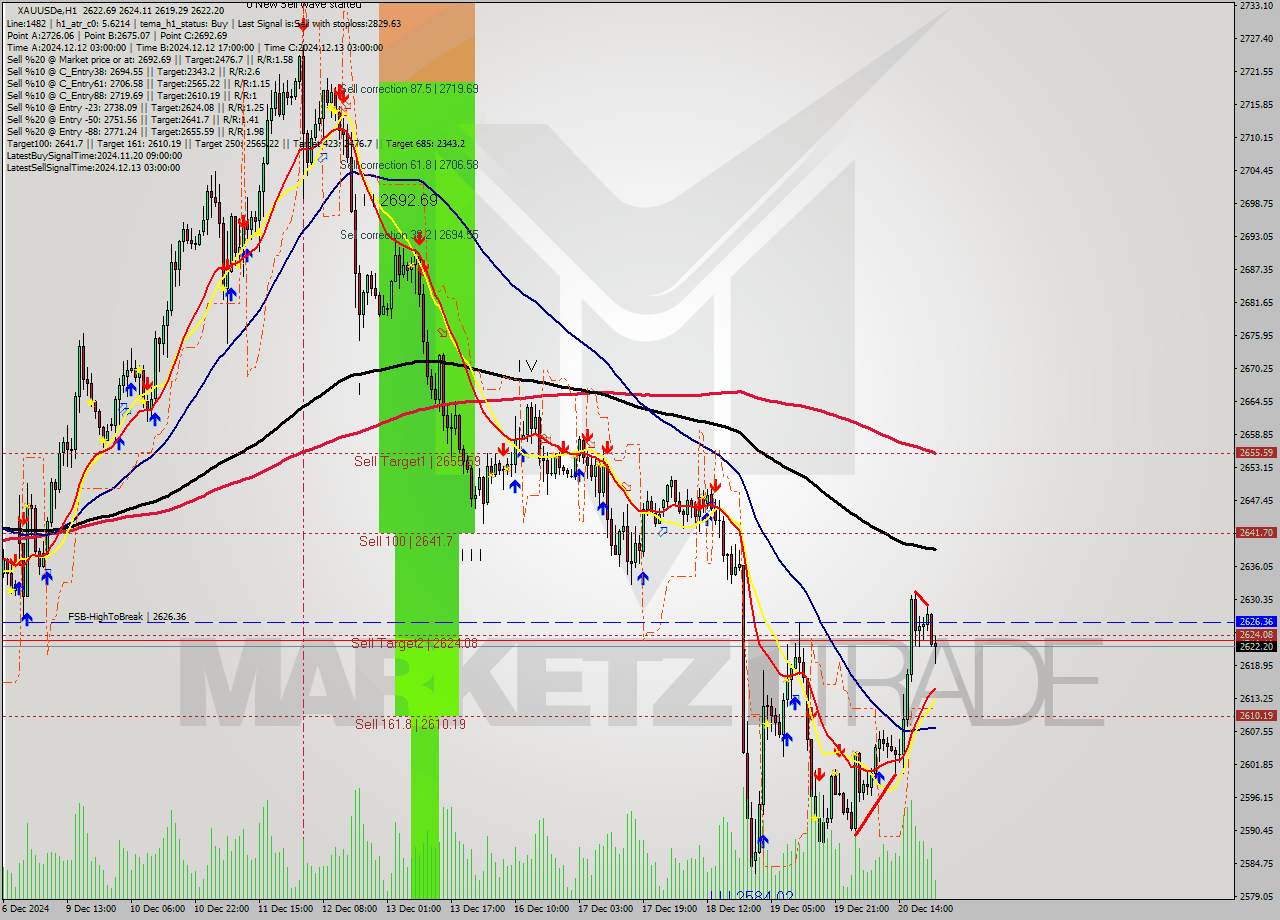The height and width of the screenshot is (920, 1280).
Task: Click the 'Line:1482 | h1_atr_c0' status line
Action: [x=204, y=23]
